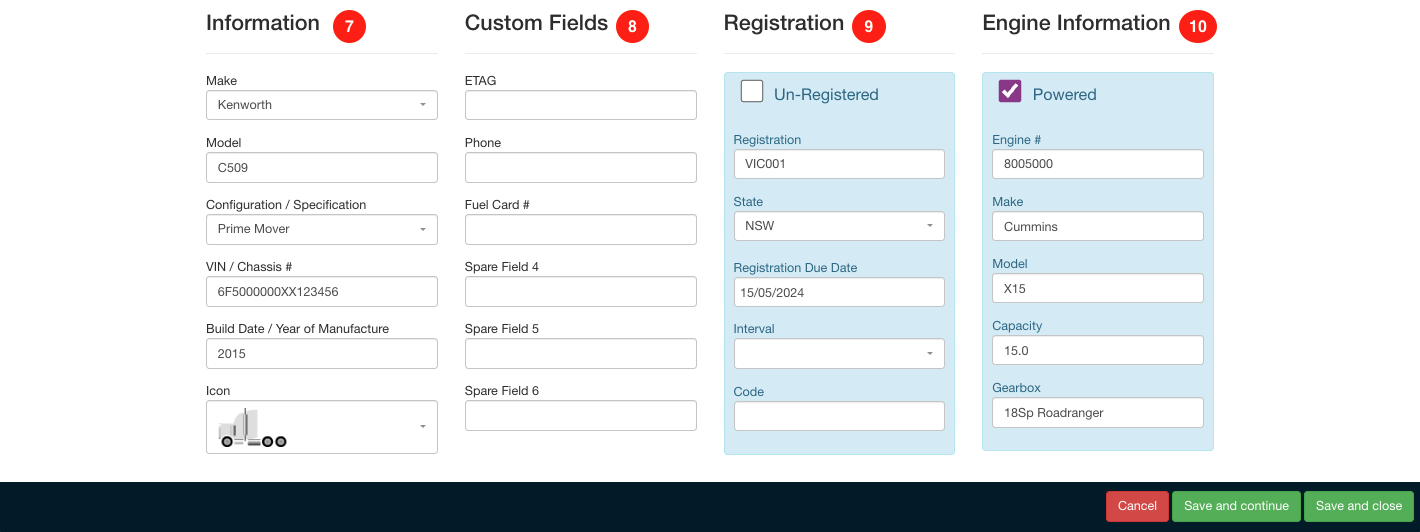Click the red number 10 Engine Information badge
Viewport: 1420px width, 532px height.
[1198, 26]
